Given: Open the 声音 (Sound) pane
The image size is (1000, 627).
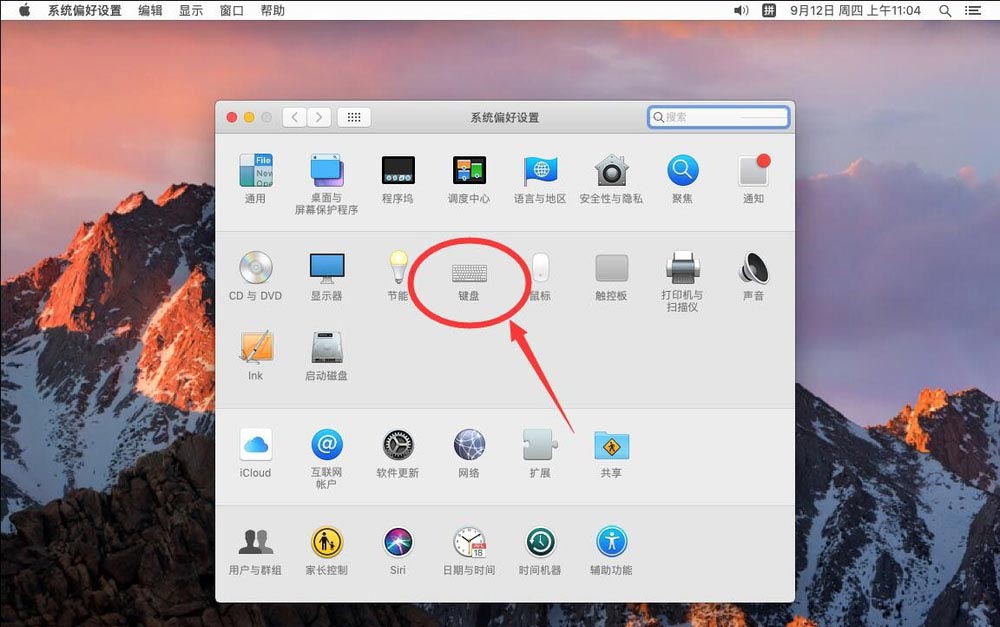Looking at the screenshot, I should point(753,270).
